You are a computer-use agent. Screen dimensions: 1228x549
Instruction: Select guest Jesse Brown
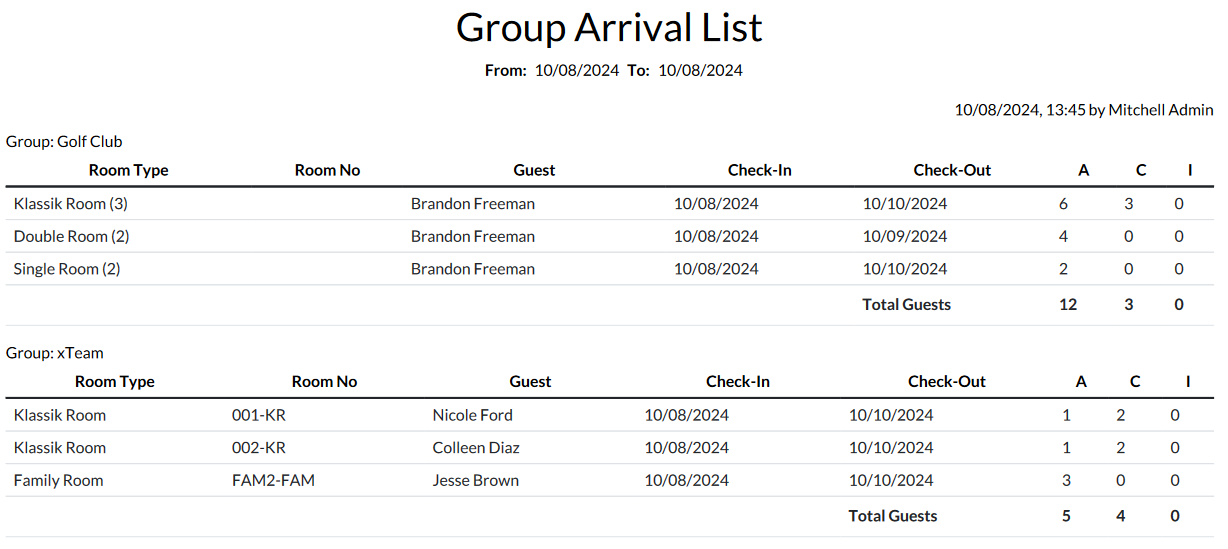pyautogui.click(x=476, y=481)
